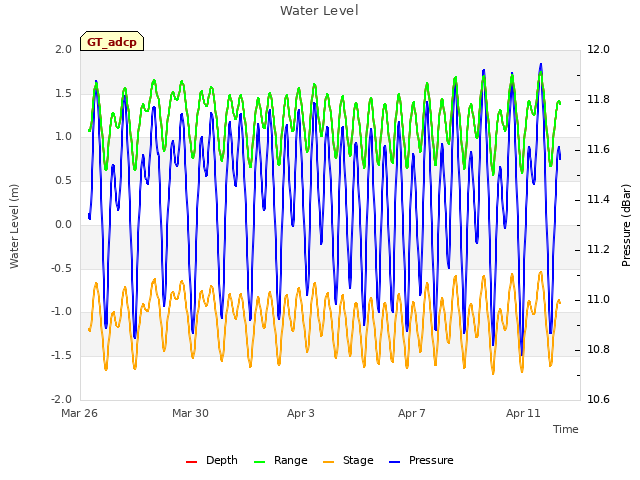640x480 pixels.
Task: Click the 11.0 right axis tick label
Action: click(x=598, y=299)
